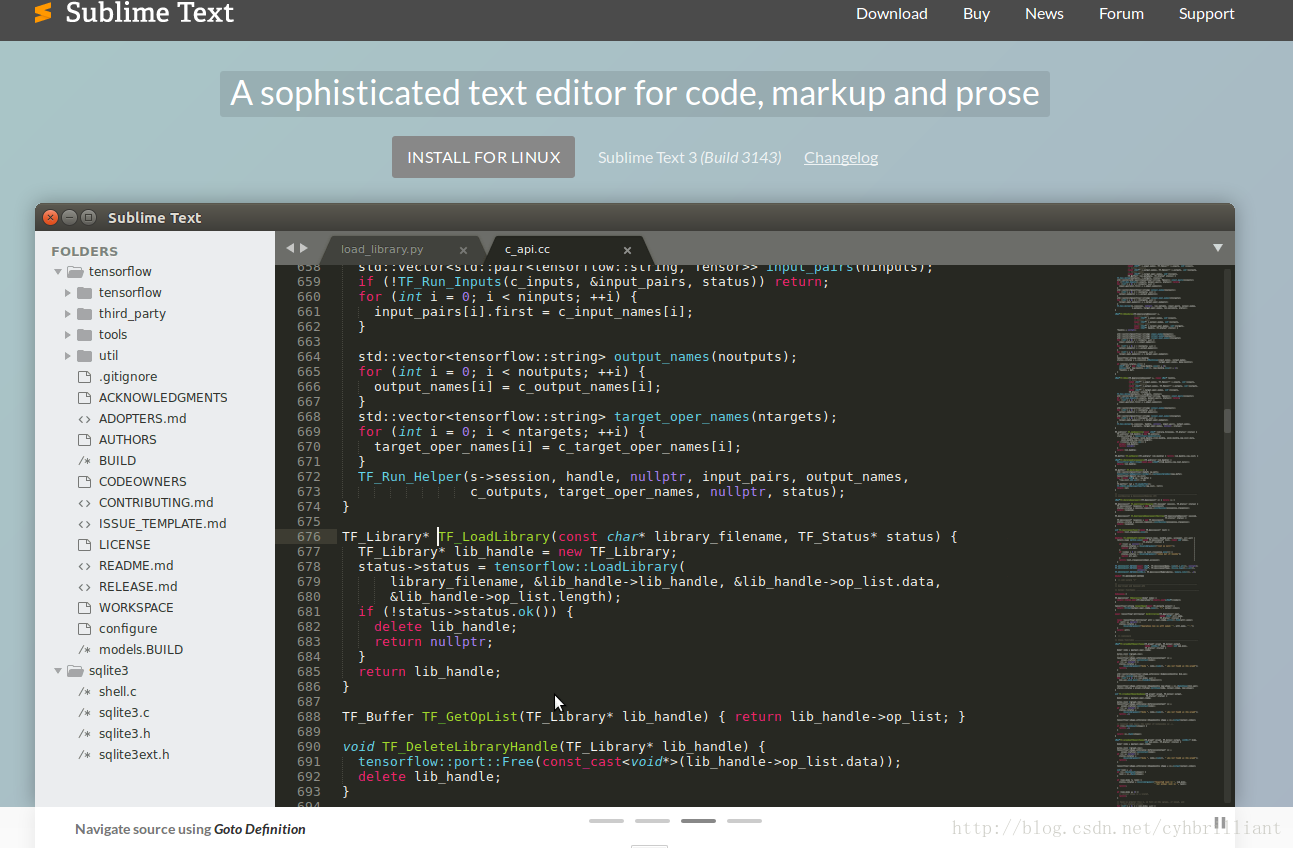Image resolution: width=1293 pixels, height=848 pixels.
Task: Open the Forum link
Action: (x=1121, y=13)
